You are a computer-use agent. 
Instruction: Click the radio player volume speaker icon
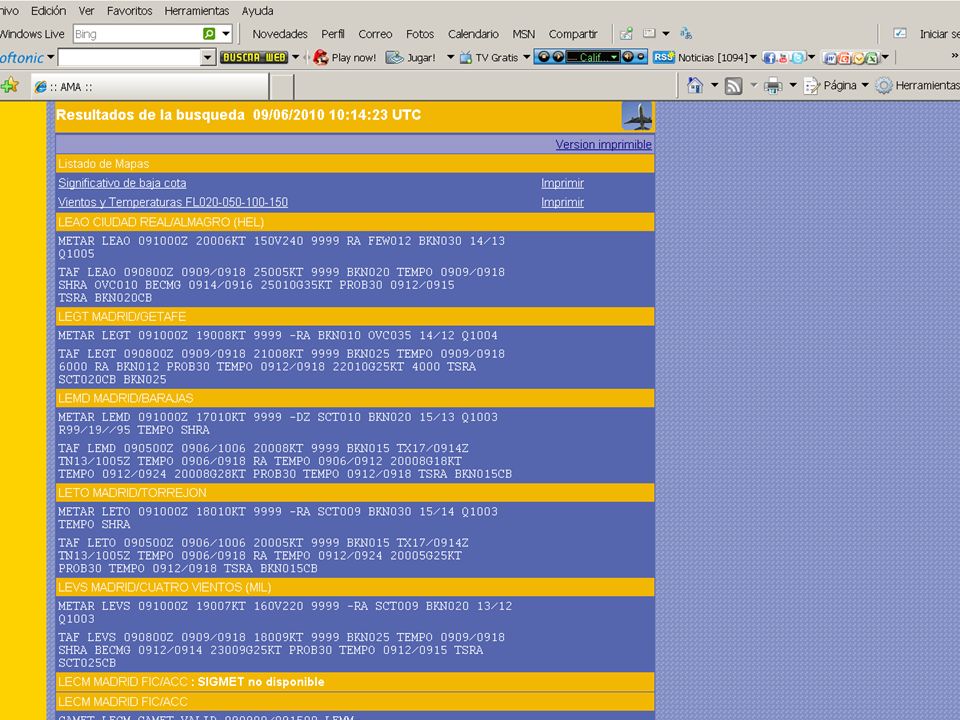(x=628, y=57)
